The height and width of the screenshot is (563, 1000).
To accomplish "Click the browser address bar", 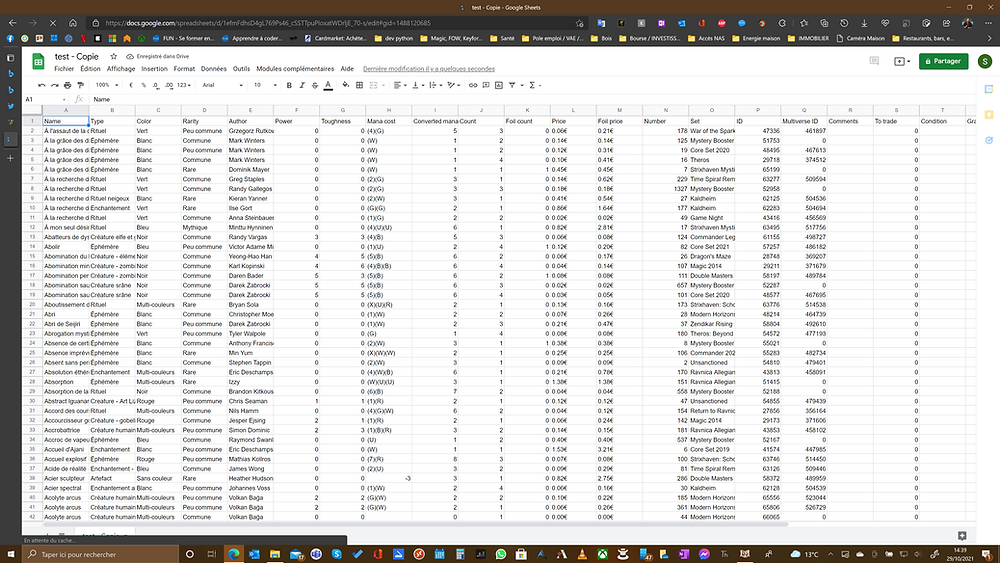I will (x=338, y=23).
